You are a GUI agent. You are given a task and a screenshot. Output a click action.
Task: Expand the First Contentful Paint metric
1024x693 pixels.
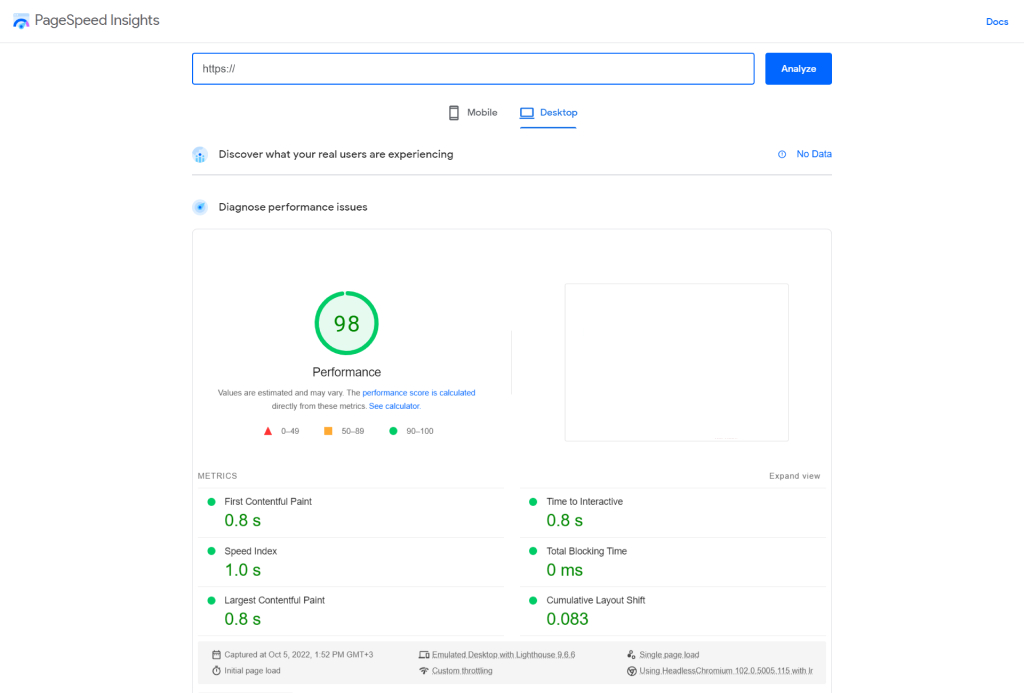[x=268, y=502]
